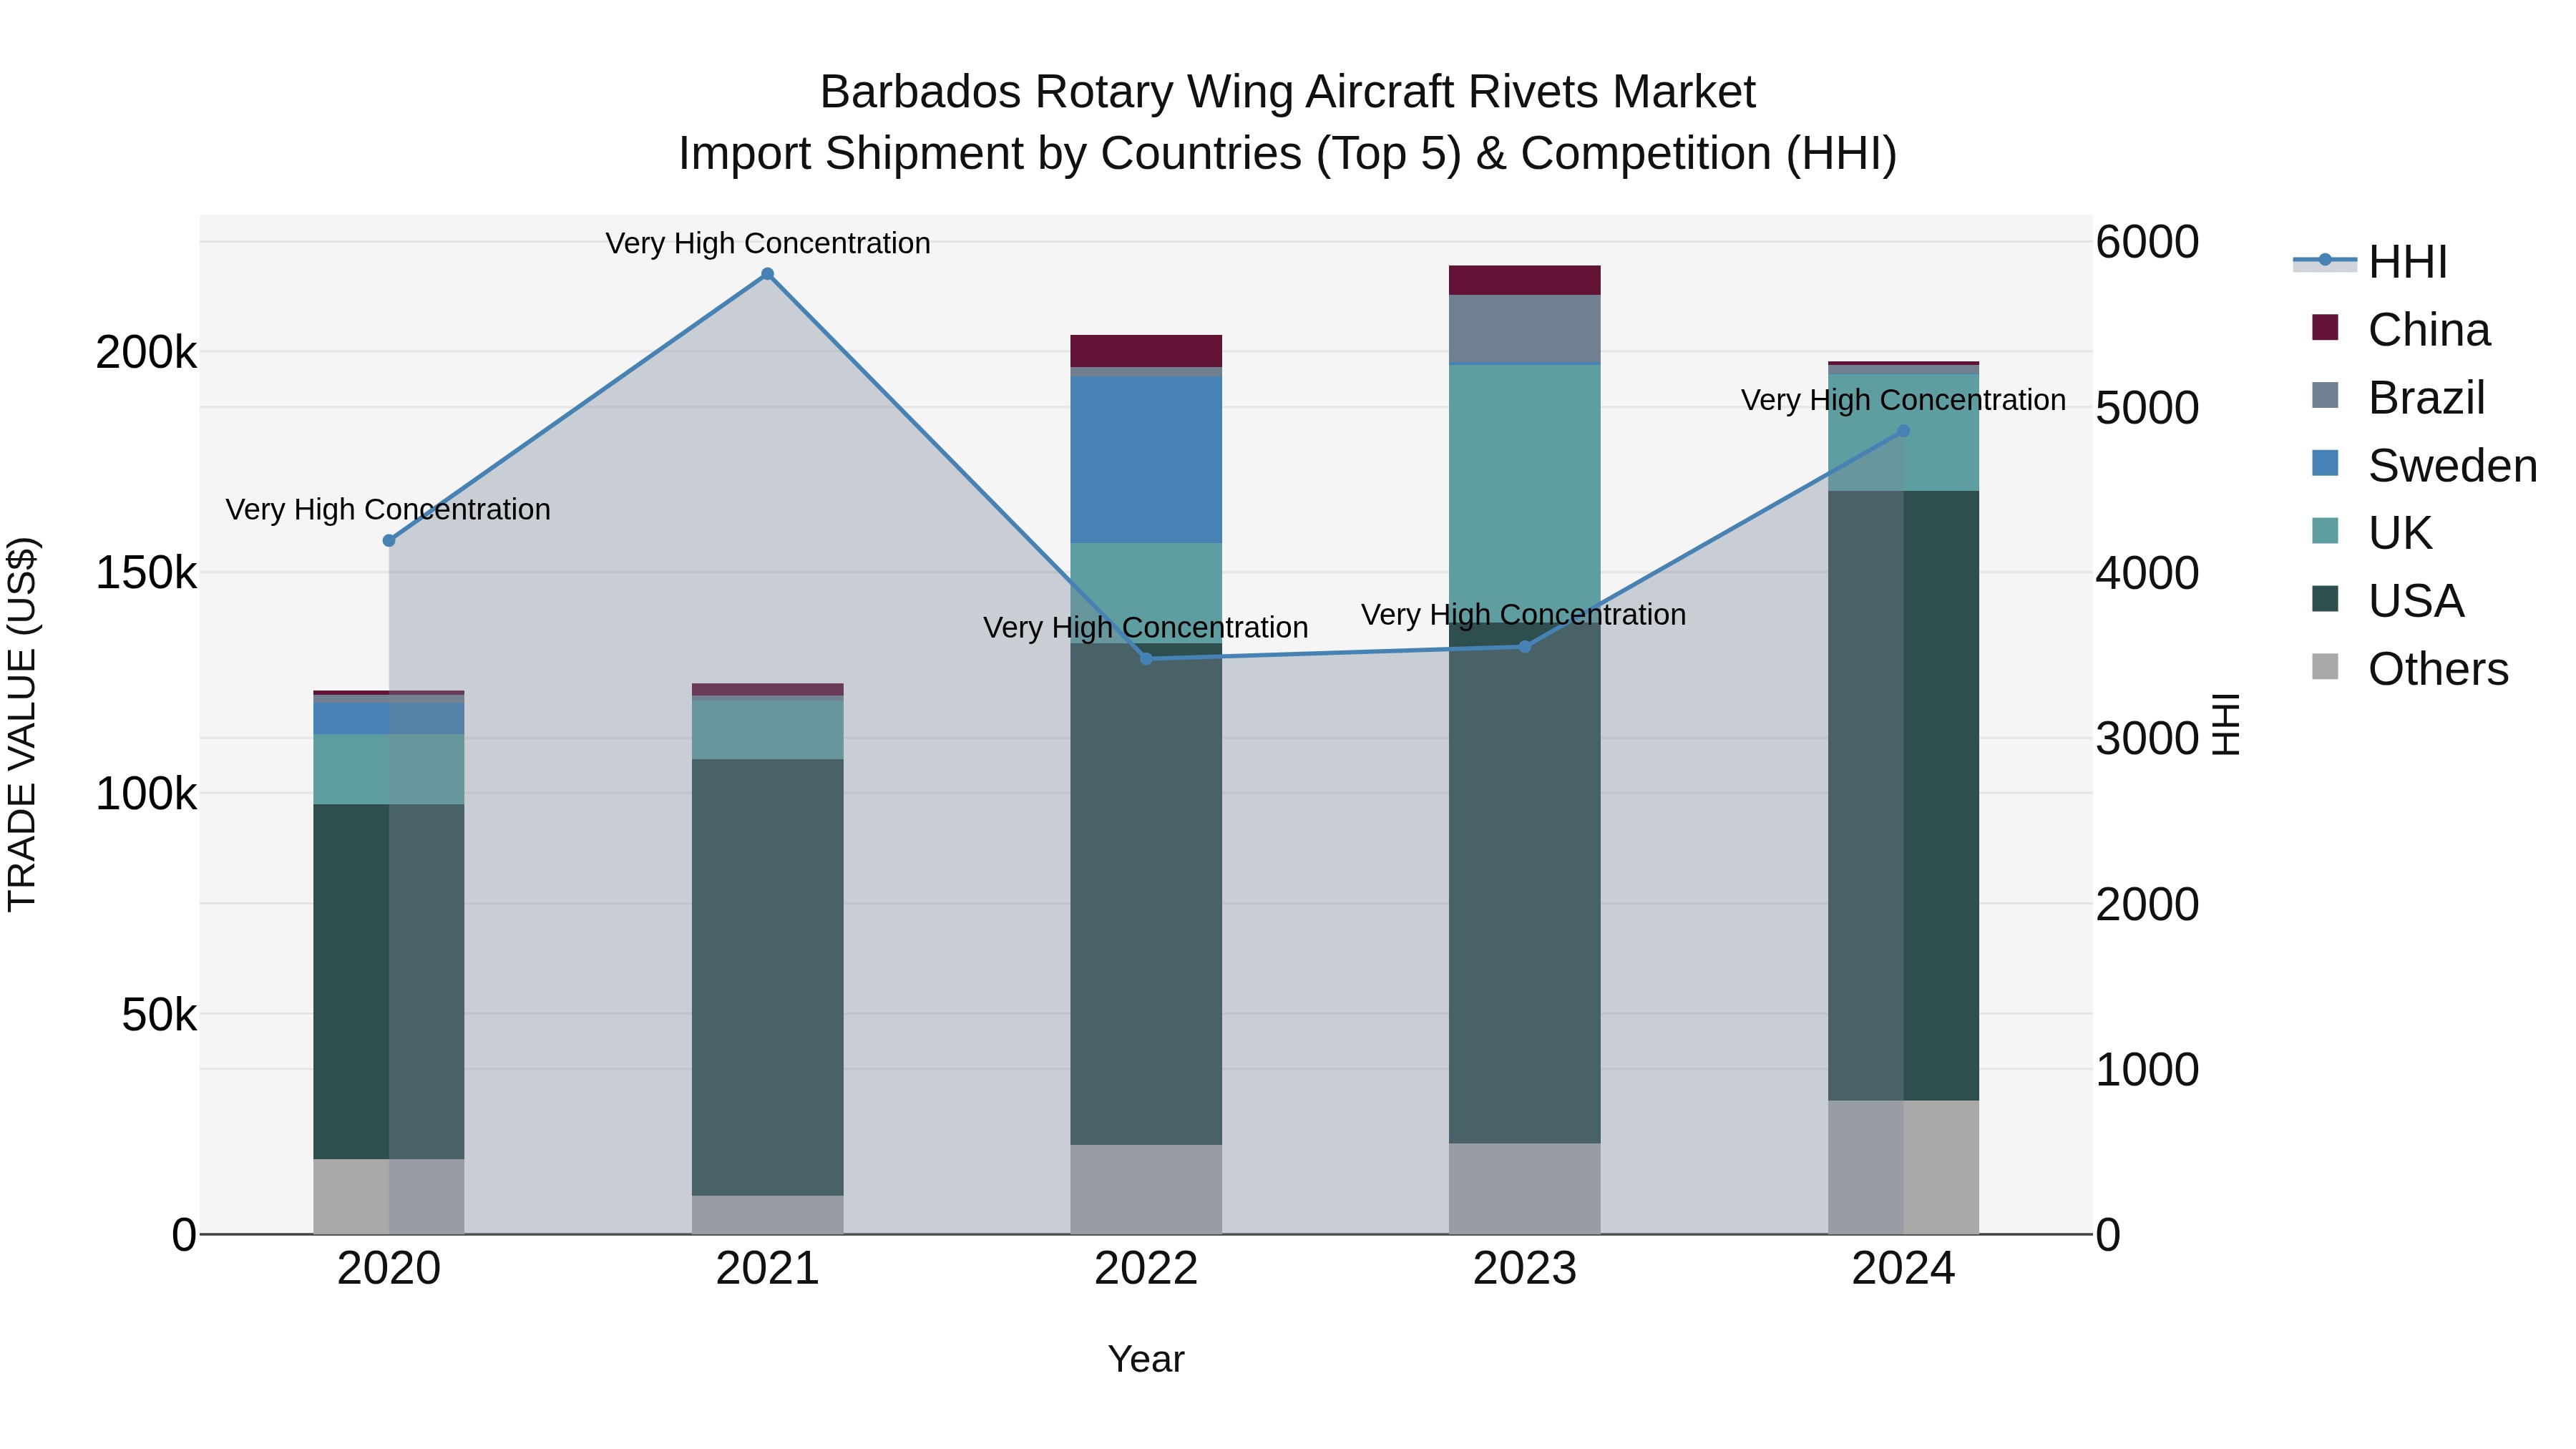Click 'Very High Concentration' label above 2022 point
Screen dimensions: 2576x1449
[1146, 627]
